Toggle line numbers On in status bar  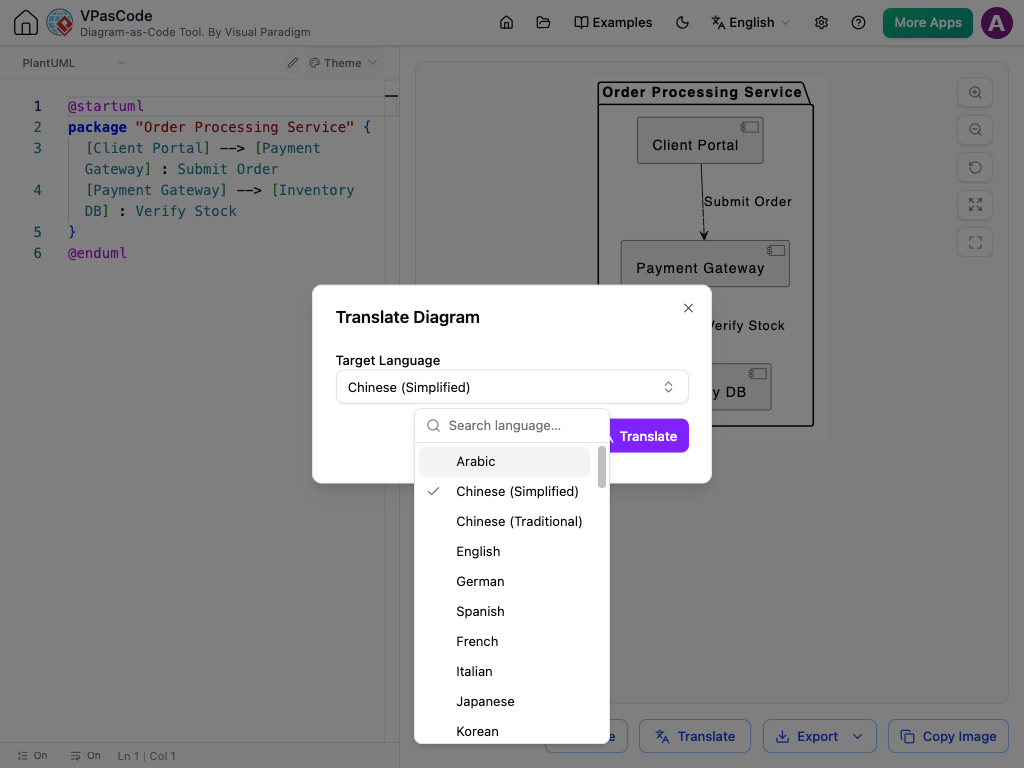coord(32,756)
